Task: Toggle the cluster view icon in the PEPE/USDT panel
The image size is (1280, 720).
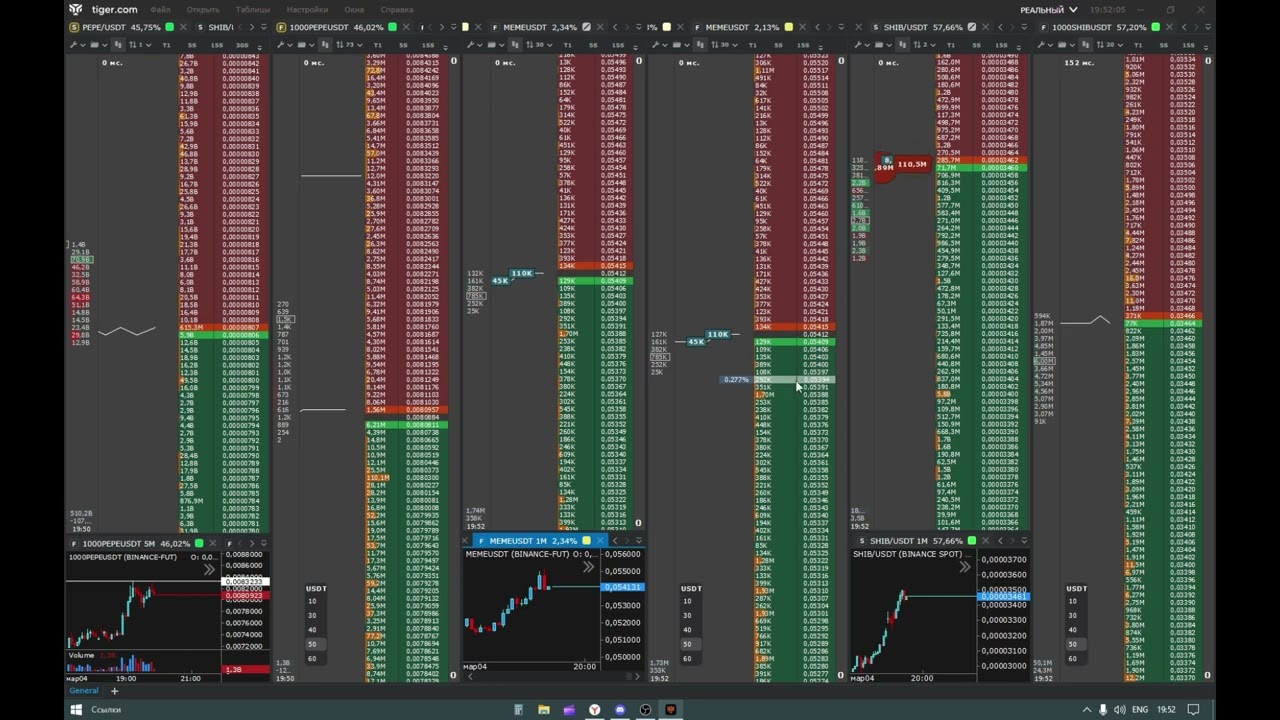Action: pyautogui.click(x=118, y=45)
